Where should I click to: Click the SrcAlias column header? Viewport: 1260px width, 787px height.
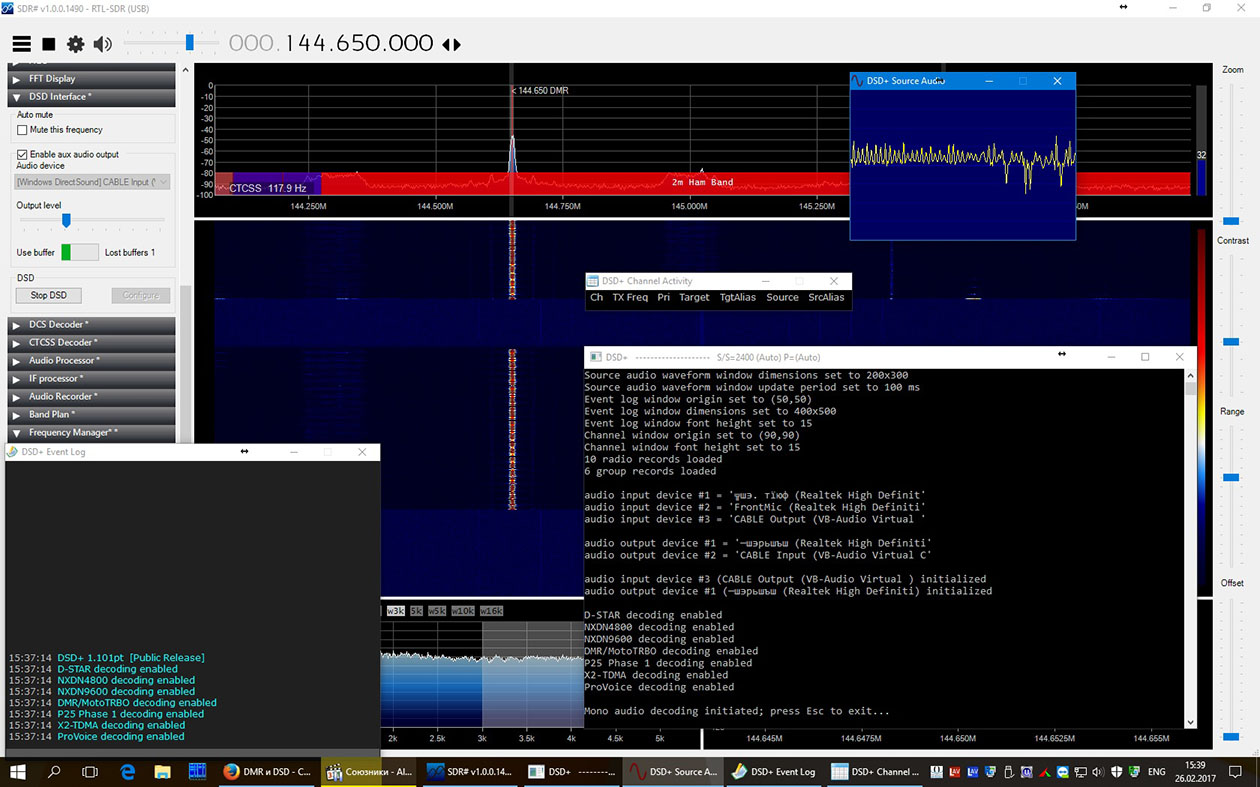click(826, 297)
